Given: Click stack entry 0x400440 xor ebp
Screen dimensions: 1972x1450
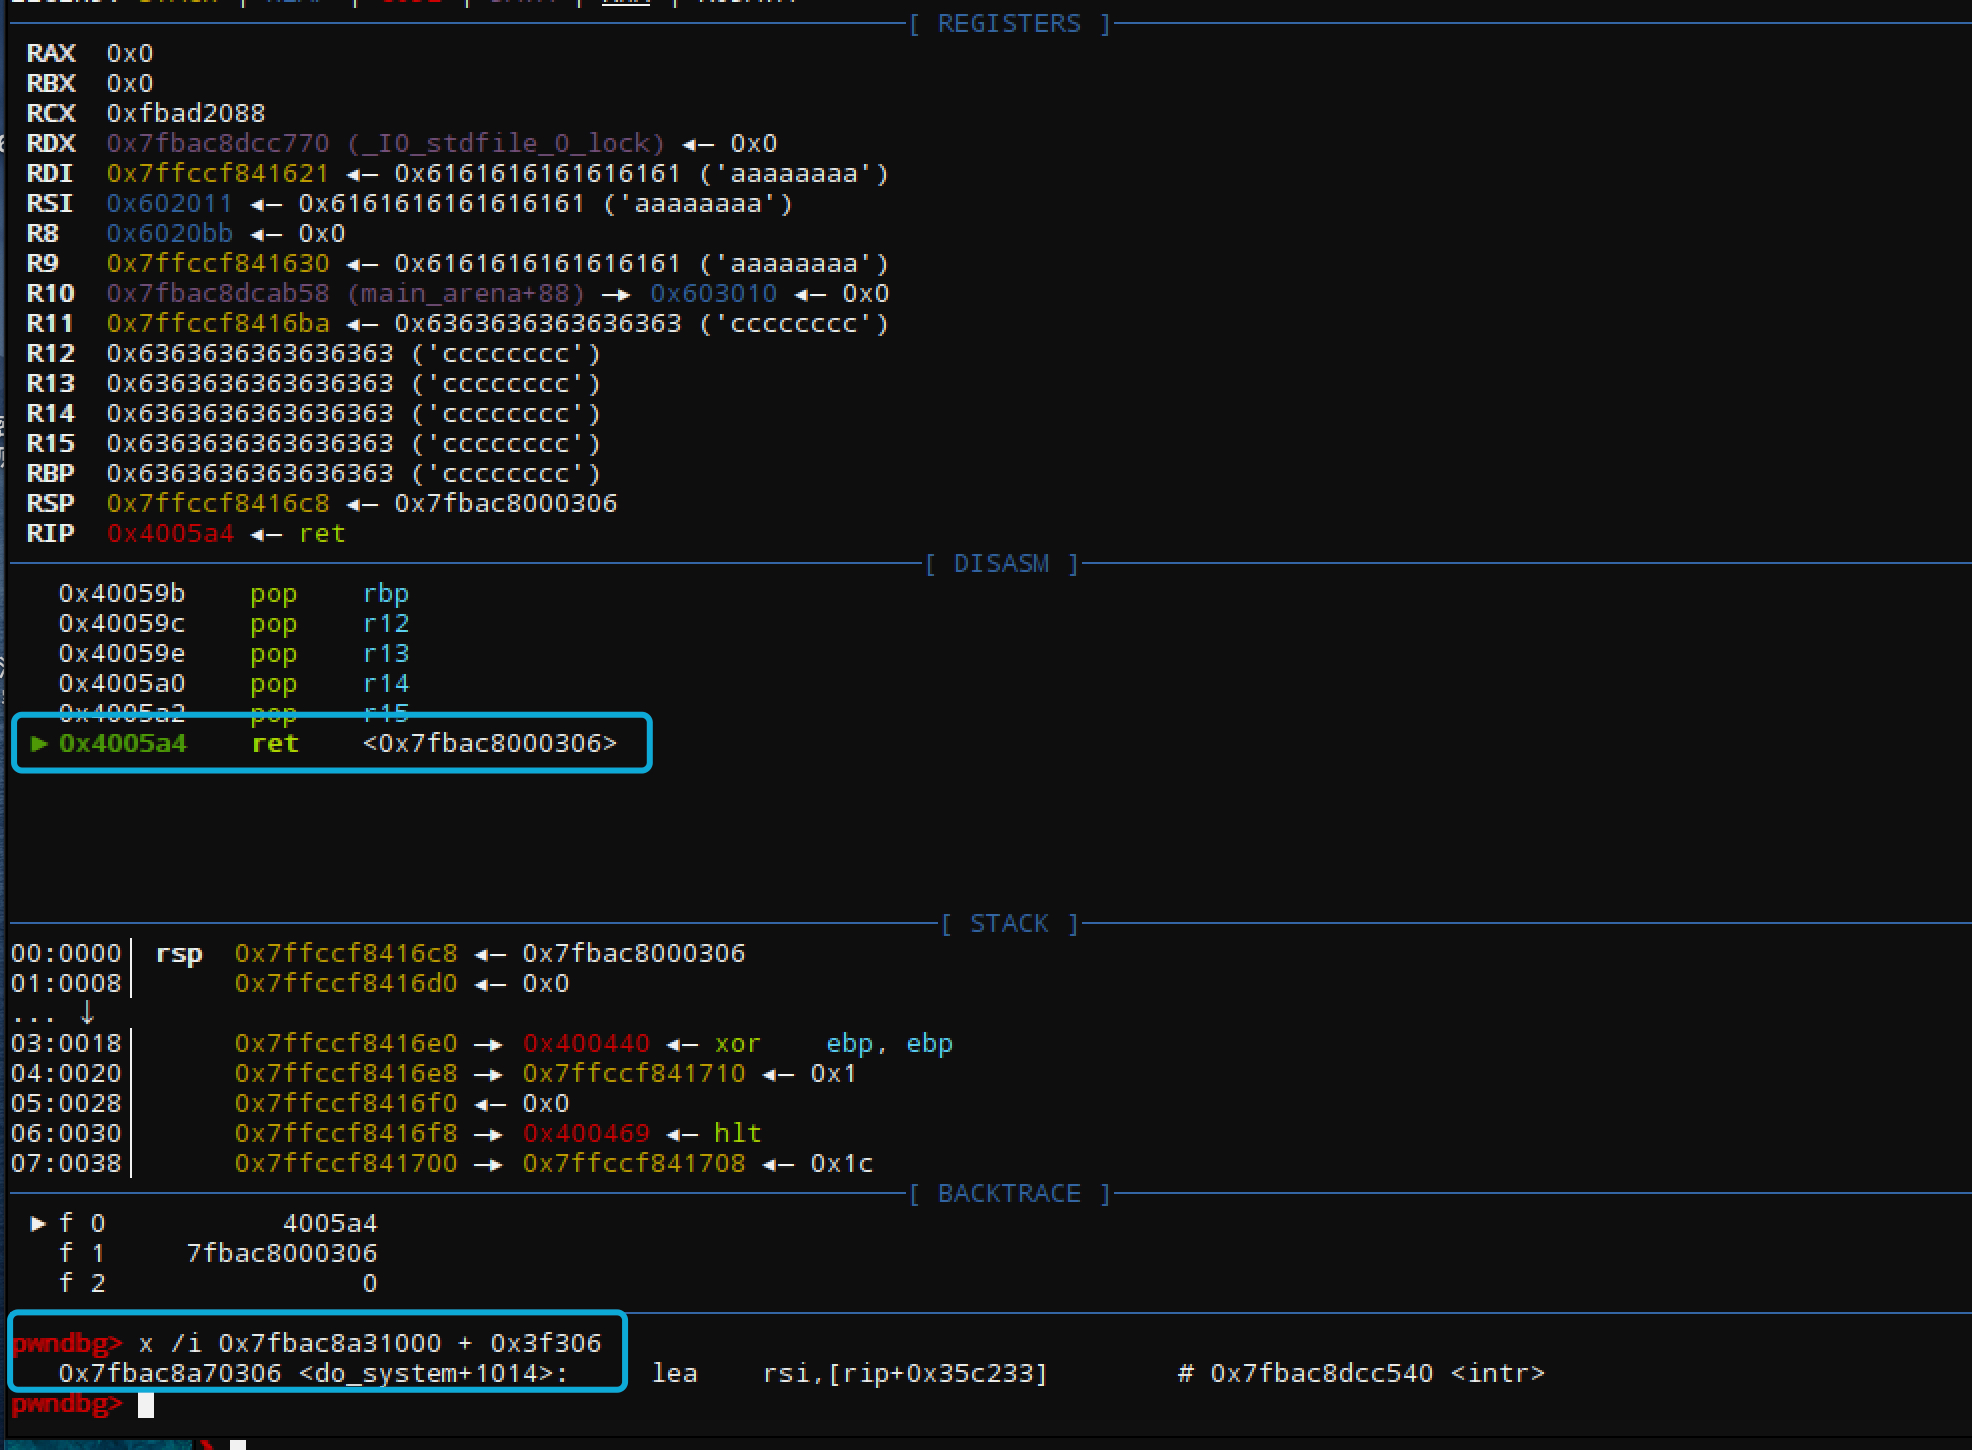Looking at the screenshot, I should (x=594, y=1043).
